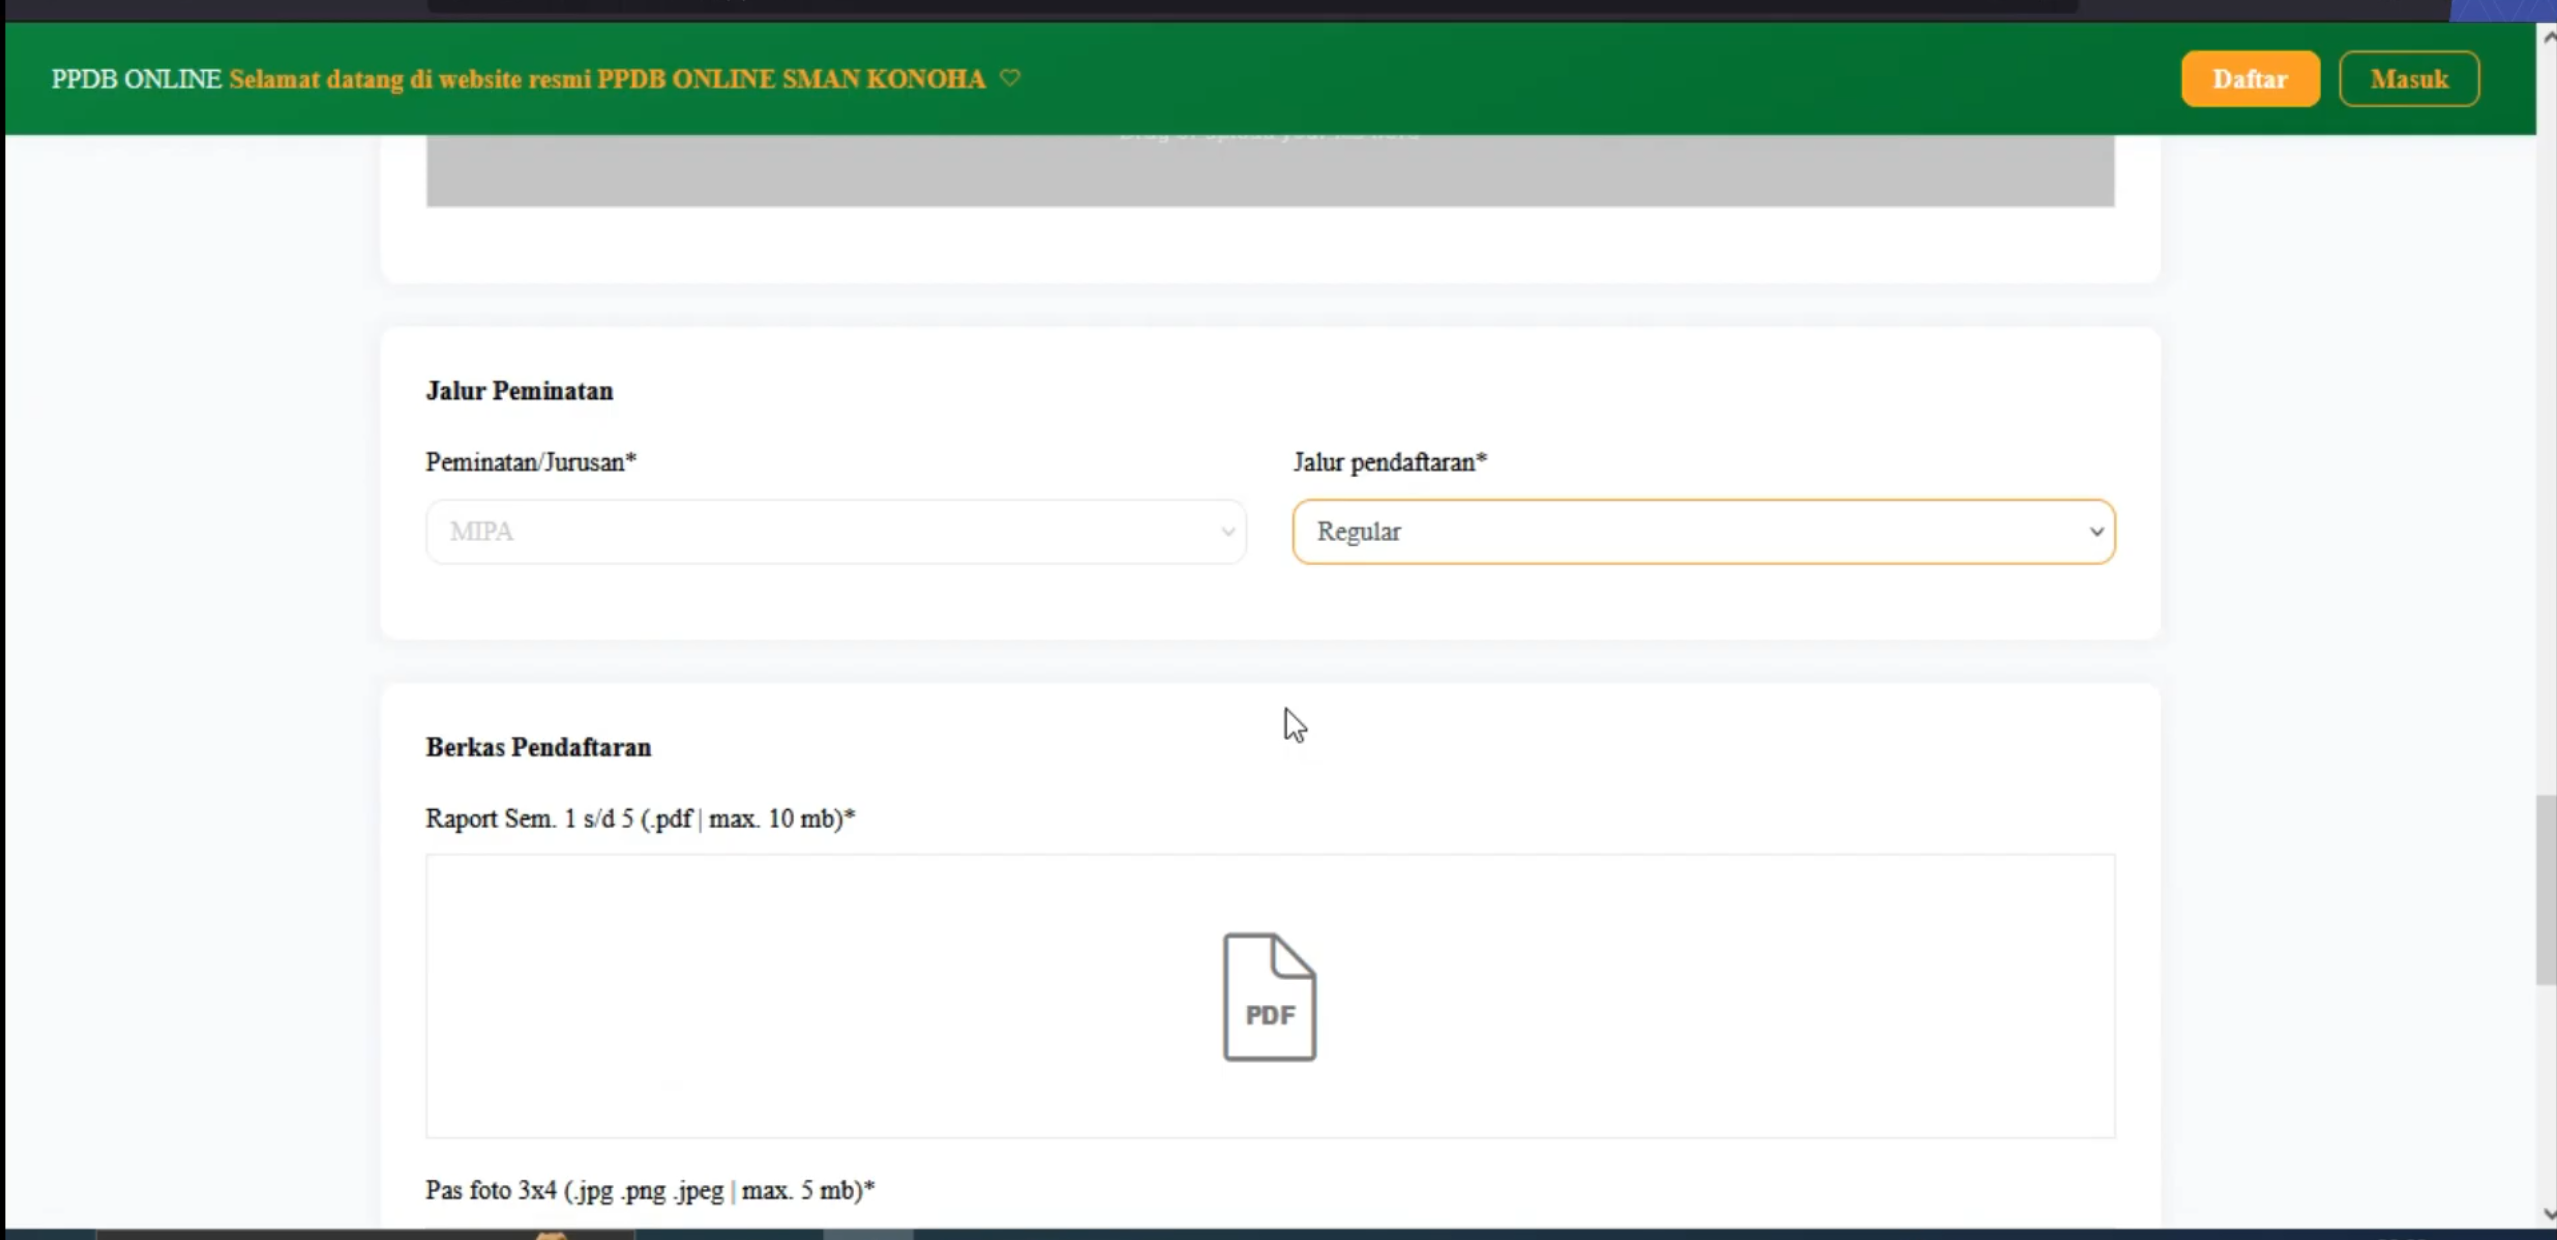Click the scrollbar up arrow
2557x1240 pixels.
pyautogui.click(x=2548, y=37)
